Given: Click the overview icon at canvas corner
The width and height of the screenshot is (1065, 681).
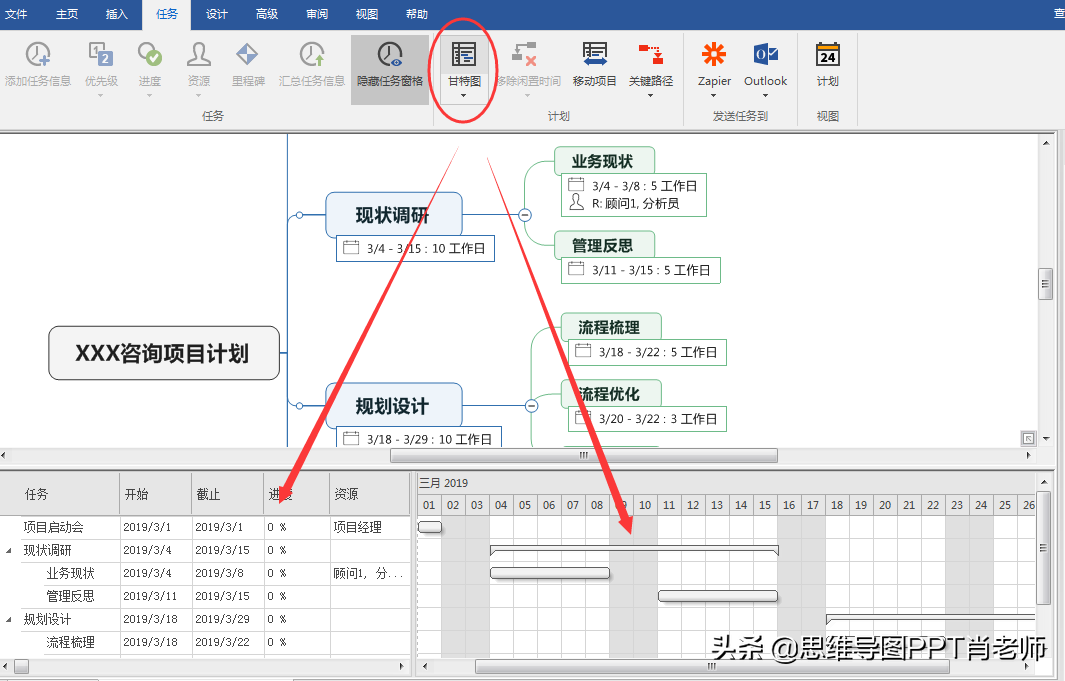Looking at the screenshot, I should tap(1028, 439).
